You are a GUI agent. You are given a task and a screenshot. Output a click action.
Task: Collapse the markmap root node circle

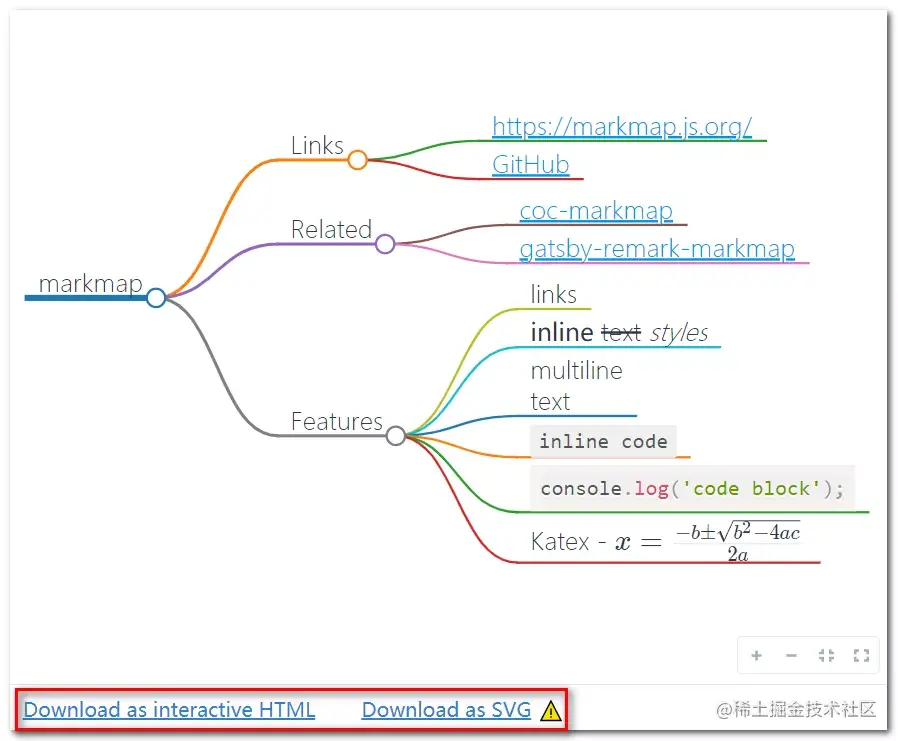[156, 298]
